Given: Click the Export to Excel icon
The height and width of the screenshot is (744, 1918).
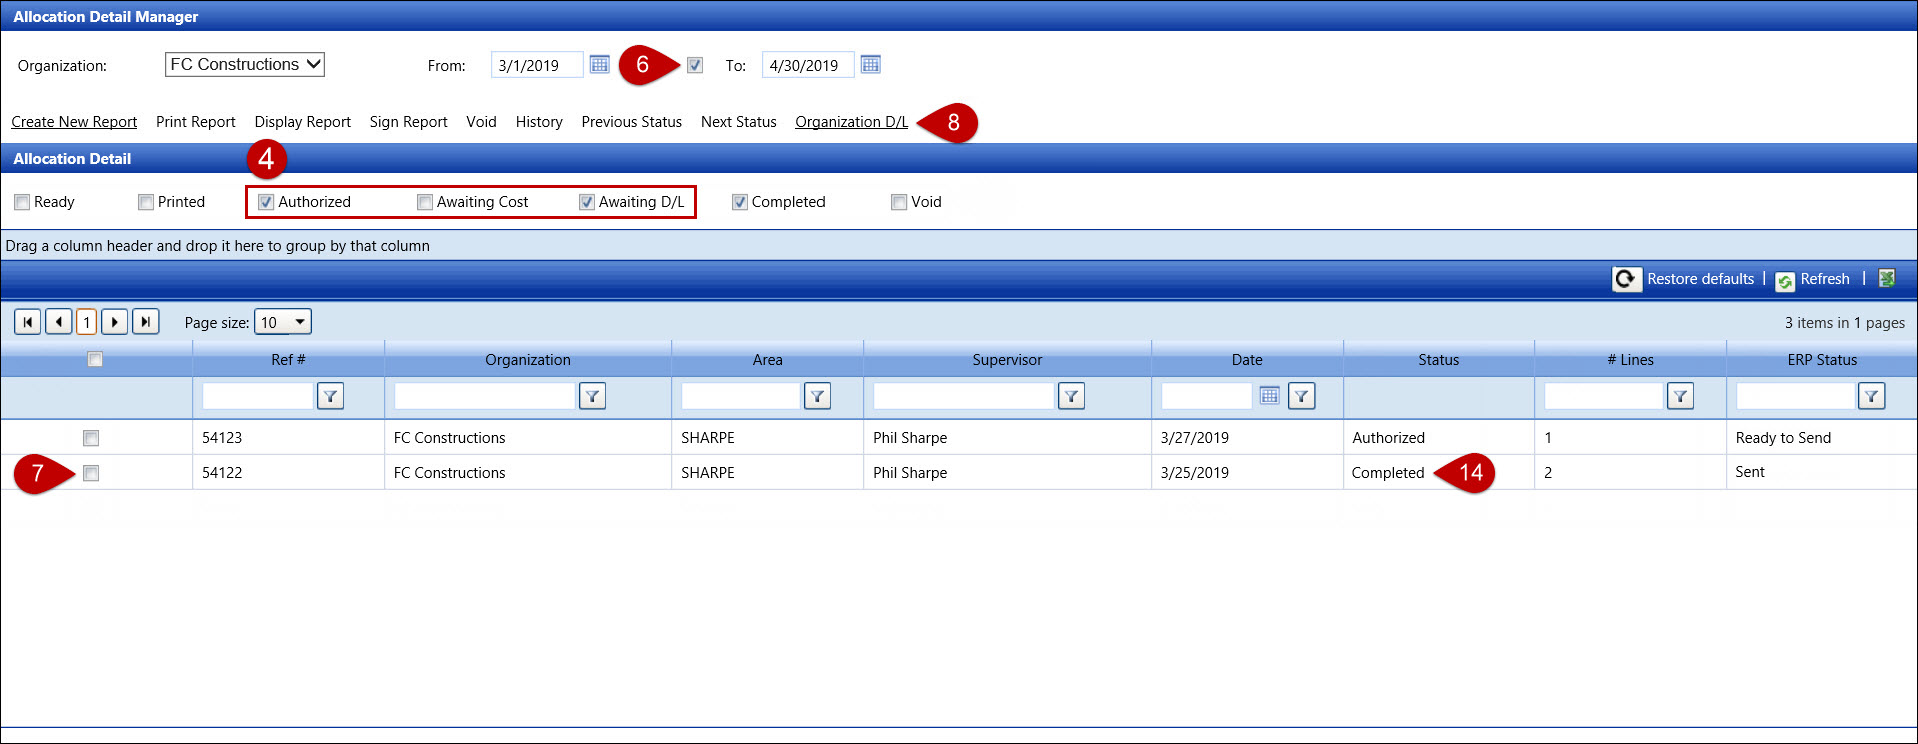Looking at the screenshot, I should click(1887, 279).
